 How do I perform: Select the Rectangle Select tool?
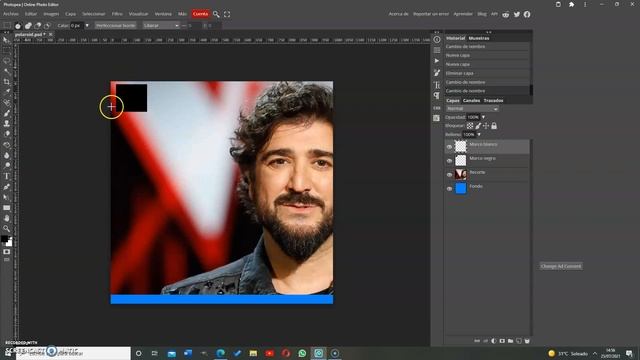6,51
